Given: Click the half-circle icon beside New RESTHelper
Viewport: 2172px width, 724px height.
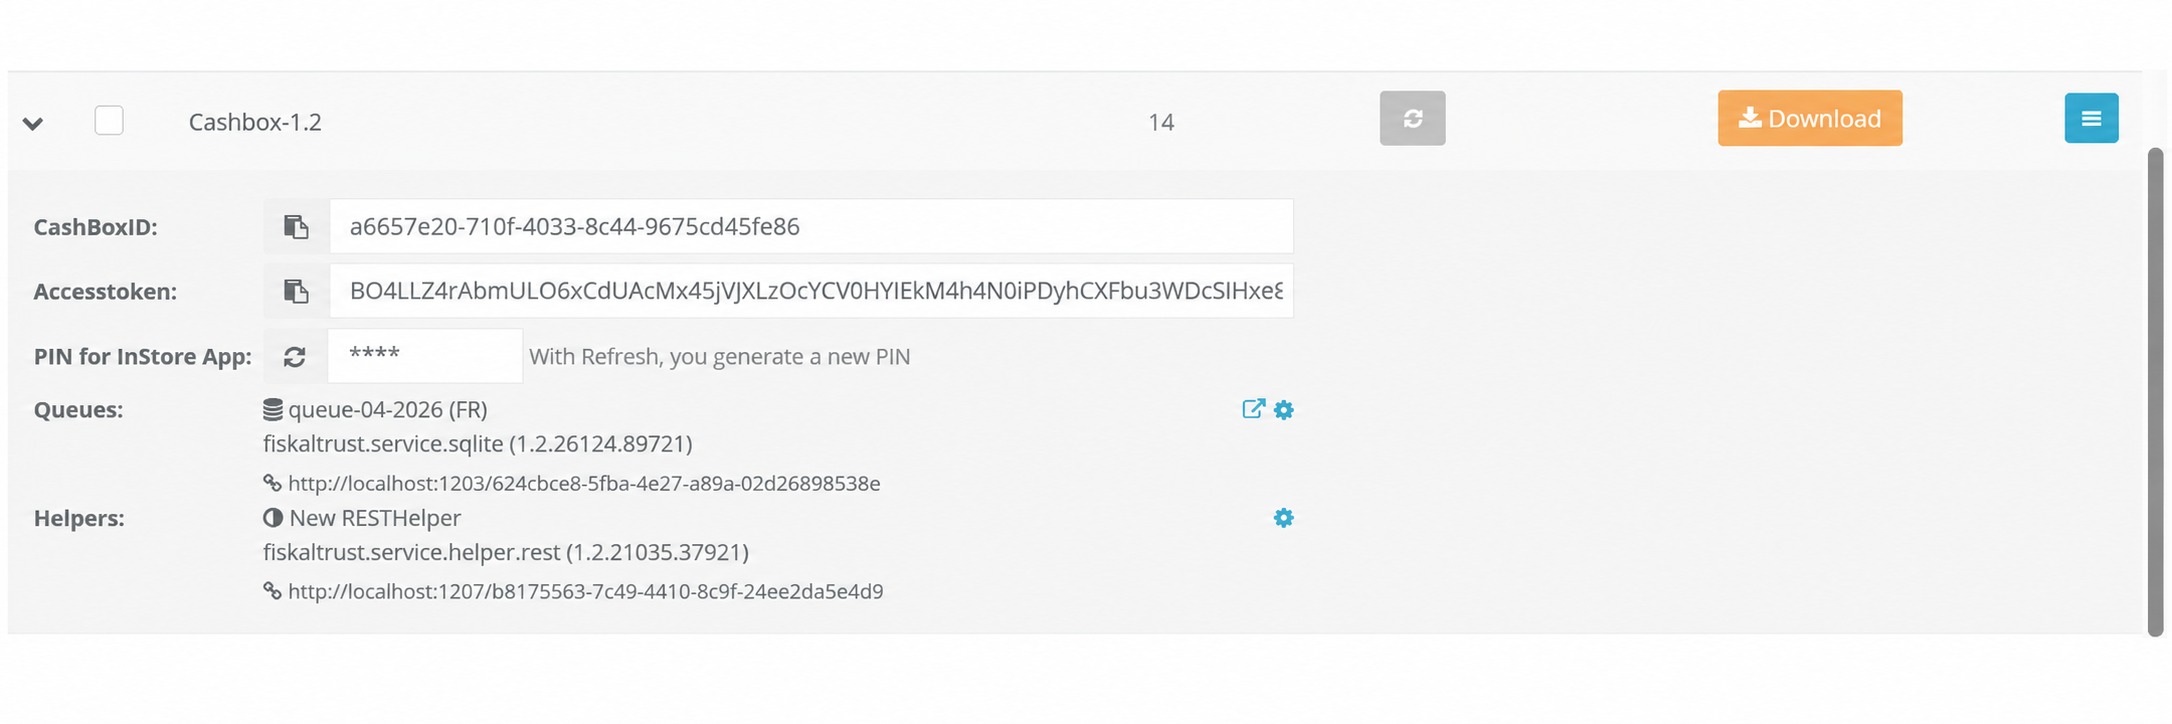Looking at the screenshot, I should [x=273, y=518].
